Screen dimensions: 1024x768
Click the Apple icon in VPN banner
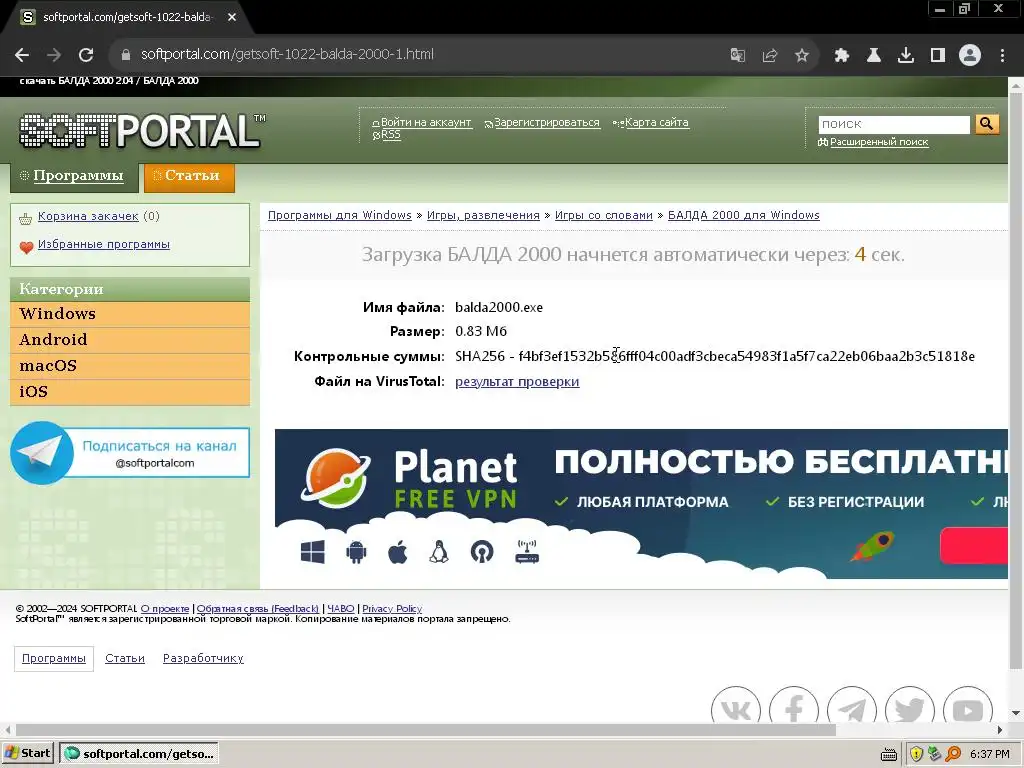point(398,552)
